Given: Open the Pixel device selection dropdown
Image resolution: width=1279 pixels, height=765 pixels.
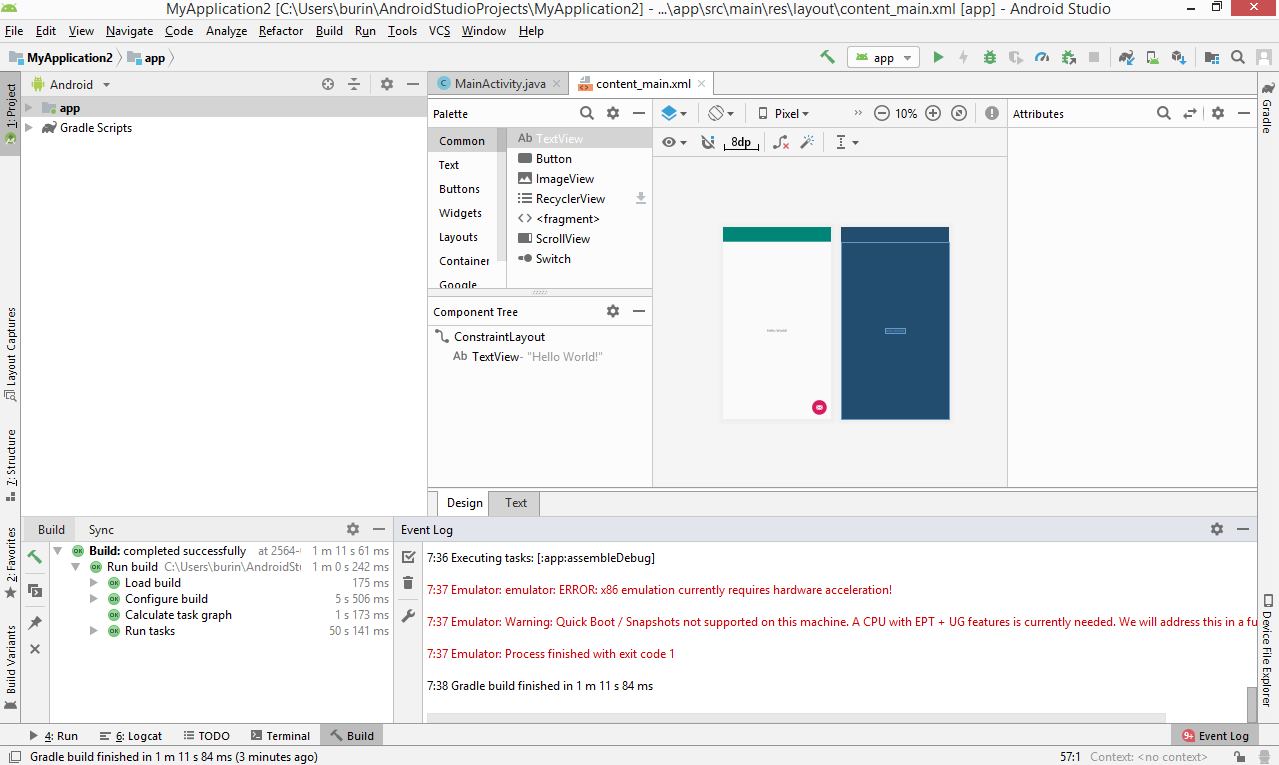Looking at the screenshot, I should click(783, 113).
